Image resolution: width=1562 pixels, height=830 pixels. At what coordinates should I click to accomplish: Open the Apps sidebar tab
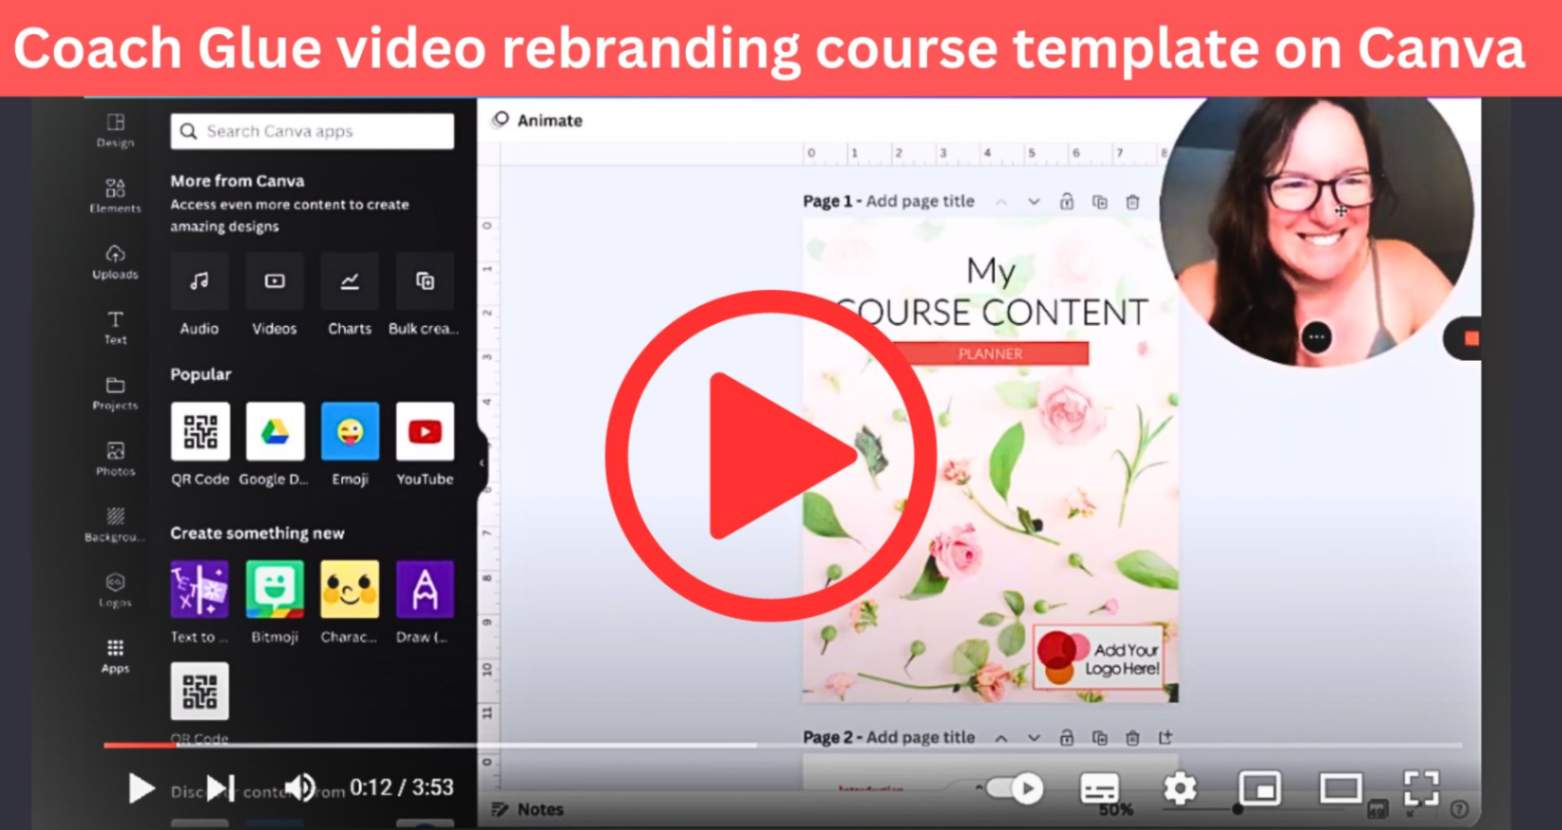click(x=115, y=656)
